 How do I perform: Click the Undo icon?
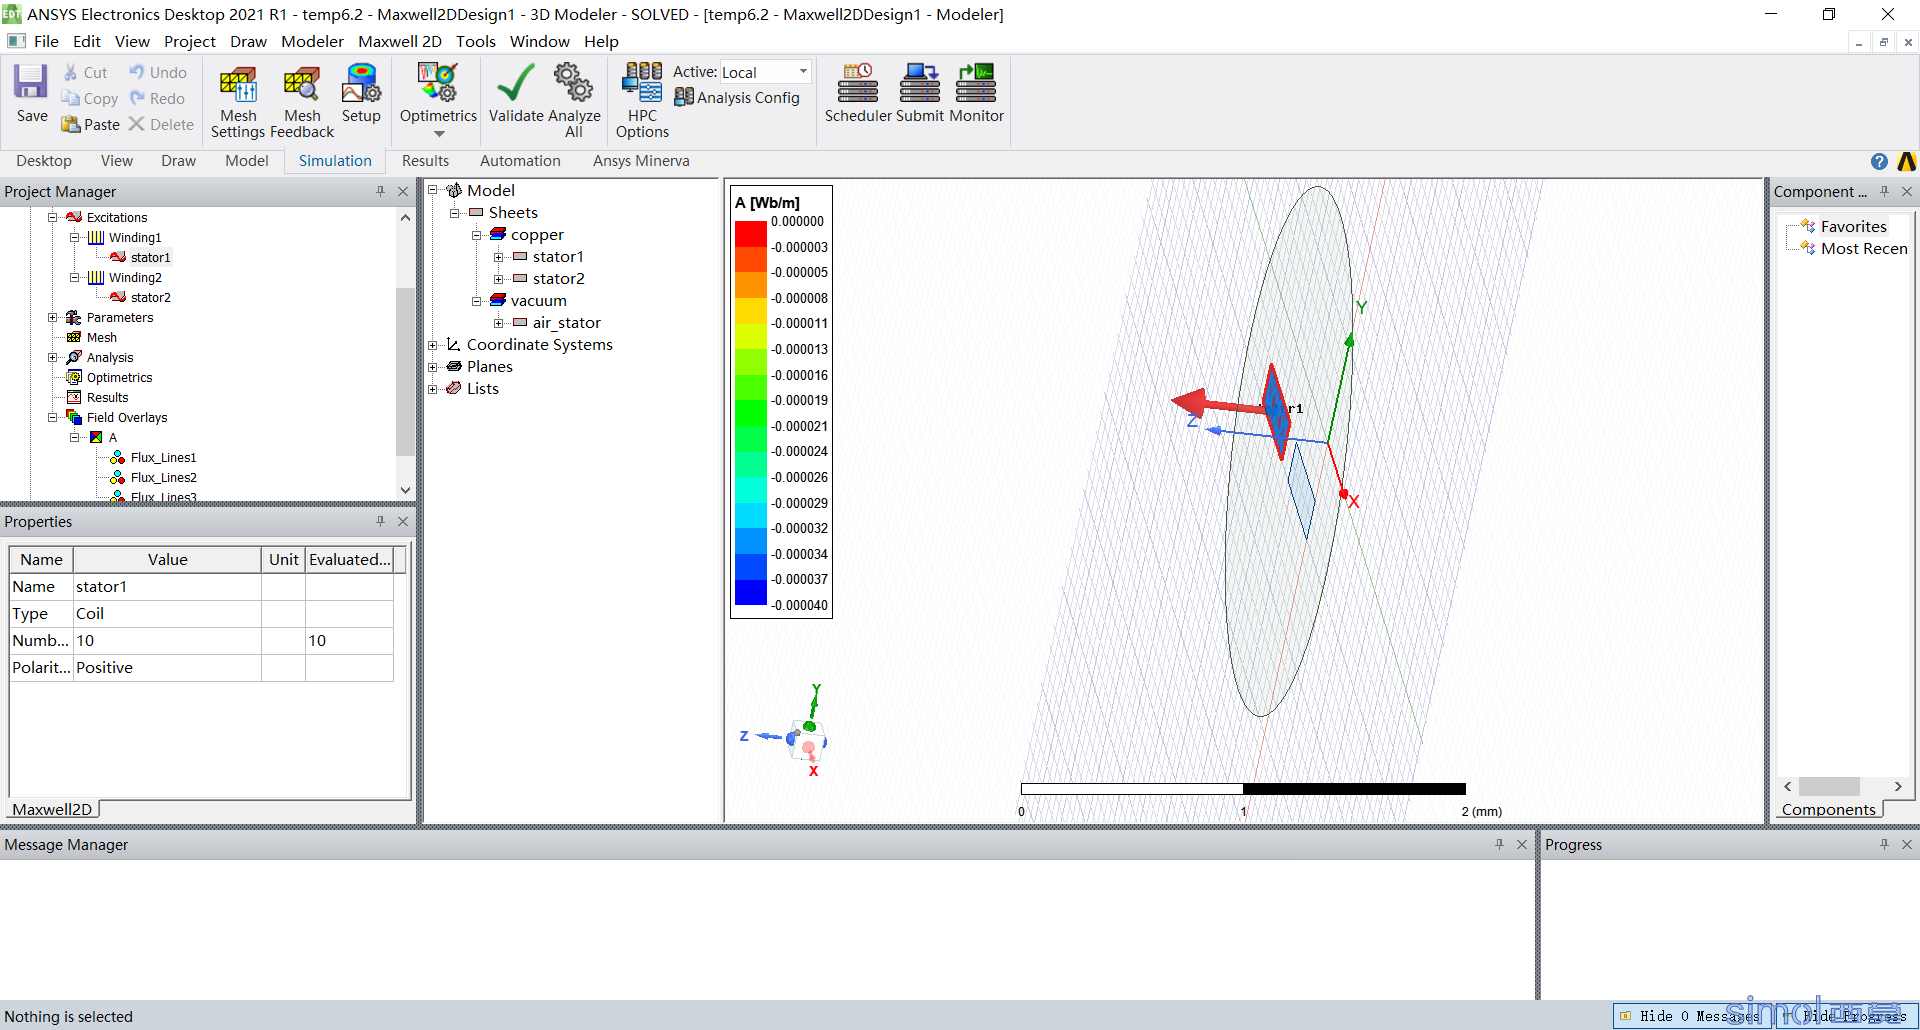(137, 72)
